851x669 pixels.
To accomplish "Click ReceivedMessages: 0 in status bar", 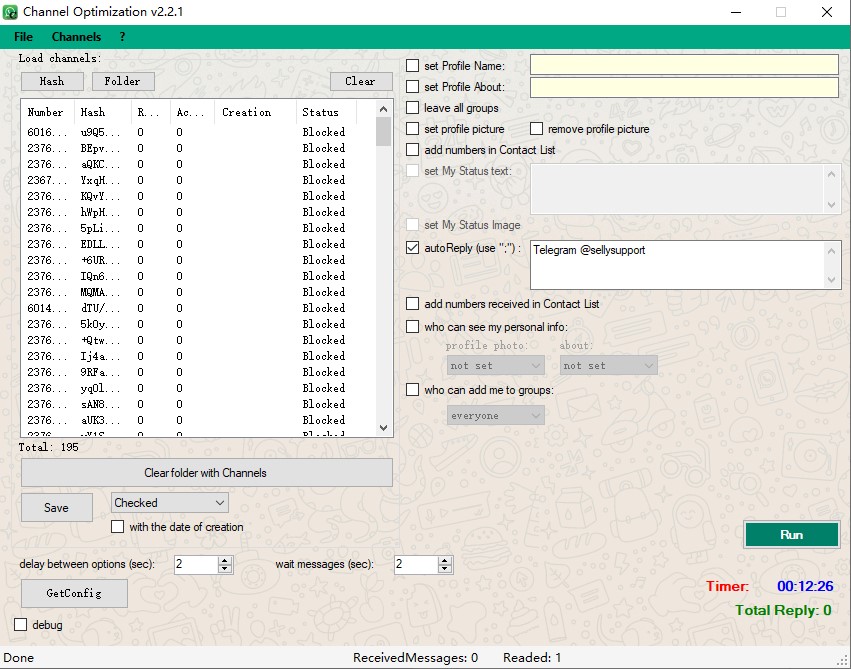I will 415,658.
